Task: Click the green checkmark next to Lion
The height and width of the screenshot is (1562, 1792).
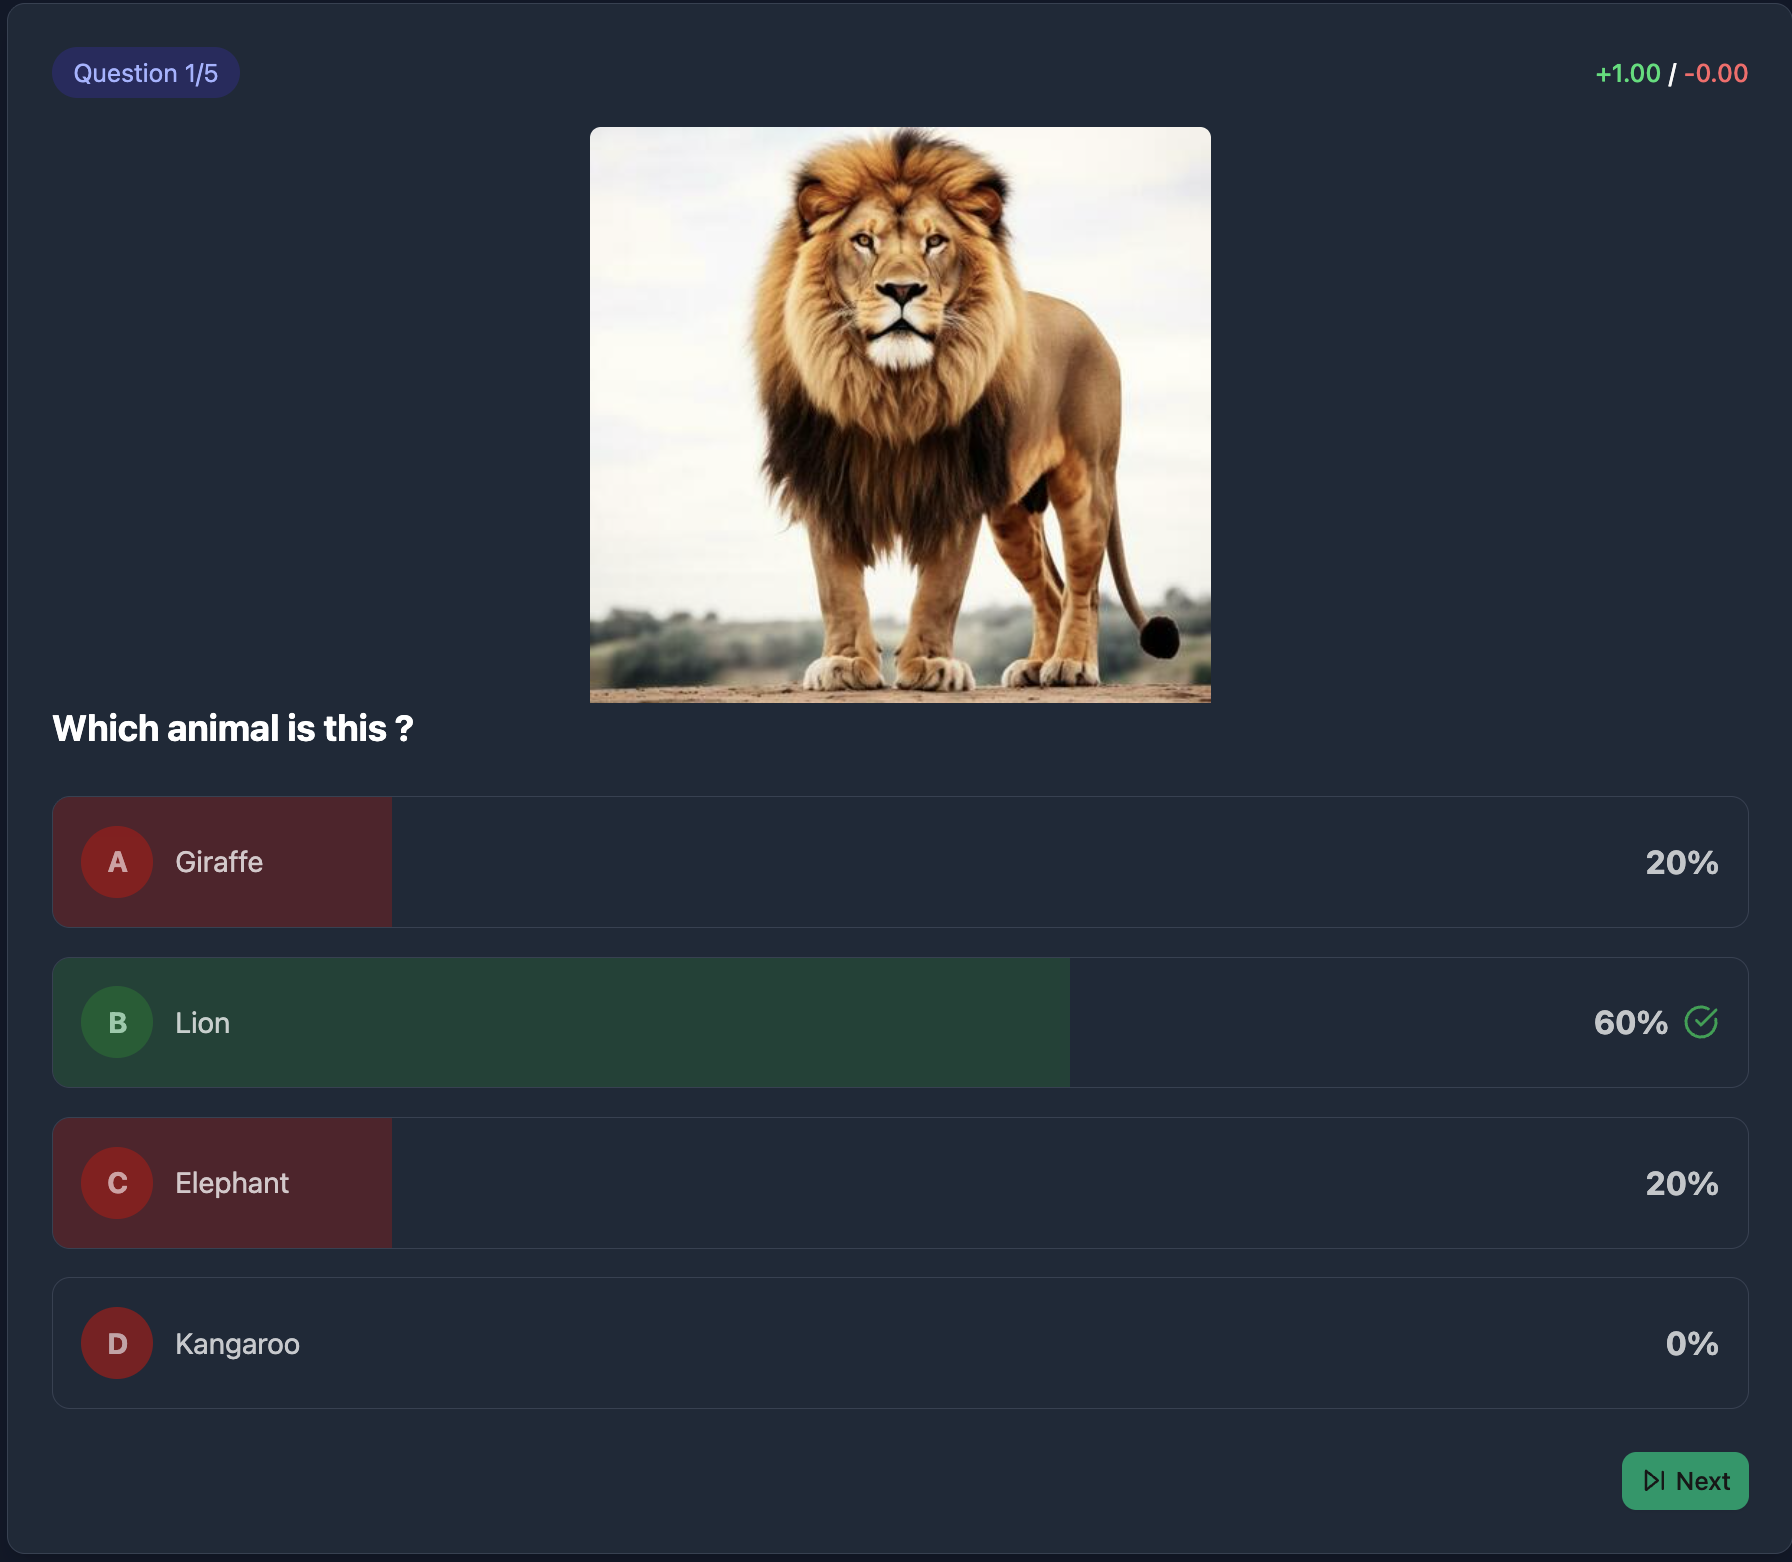Action: 1703,1022
